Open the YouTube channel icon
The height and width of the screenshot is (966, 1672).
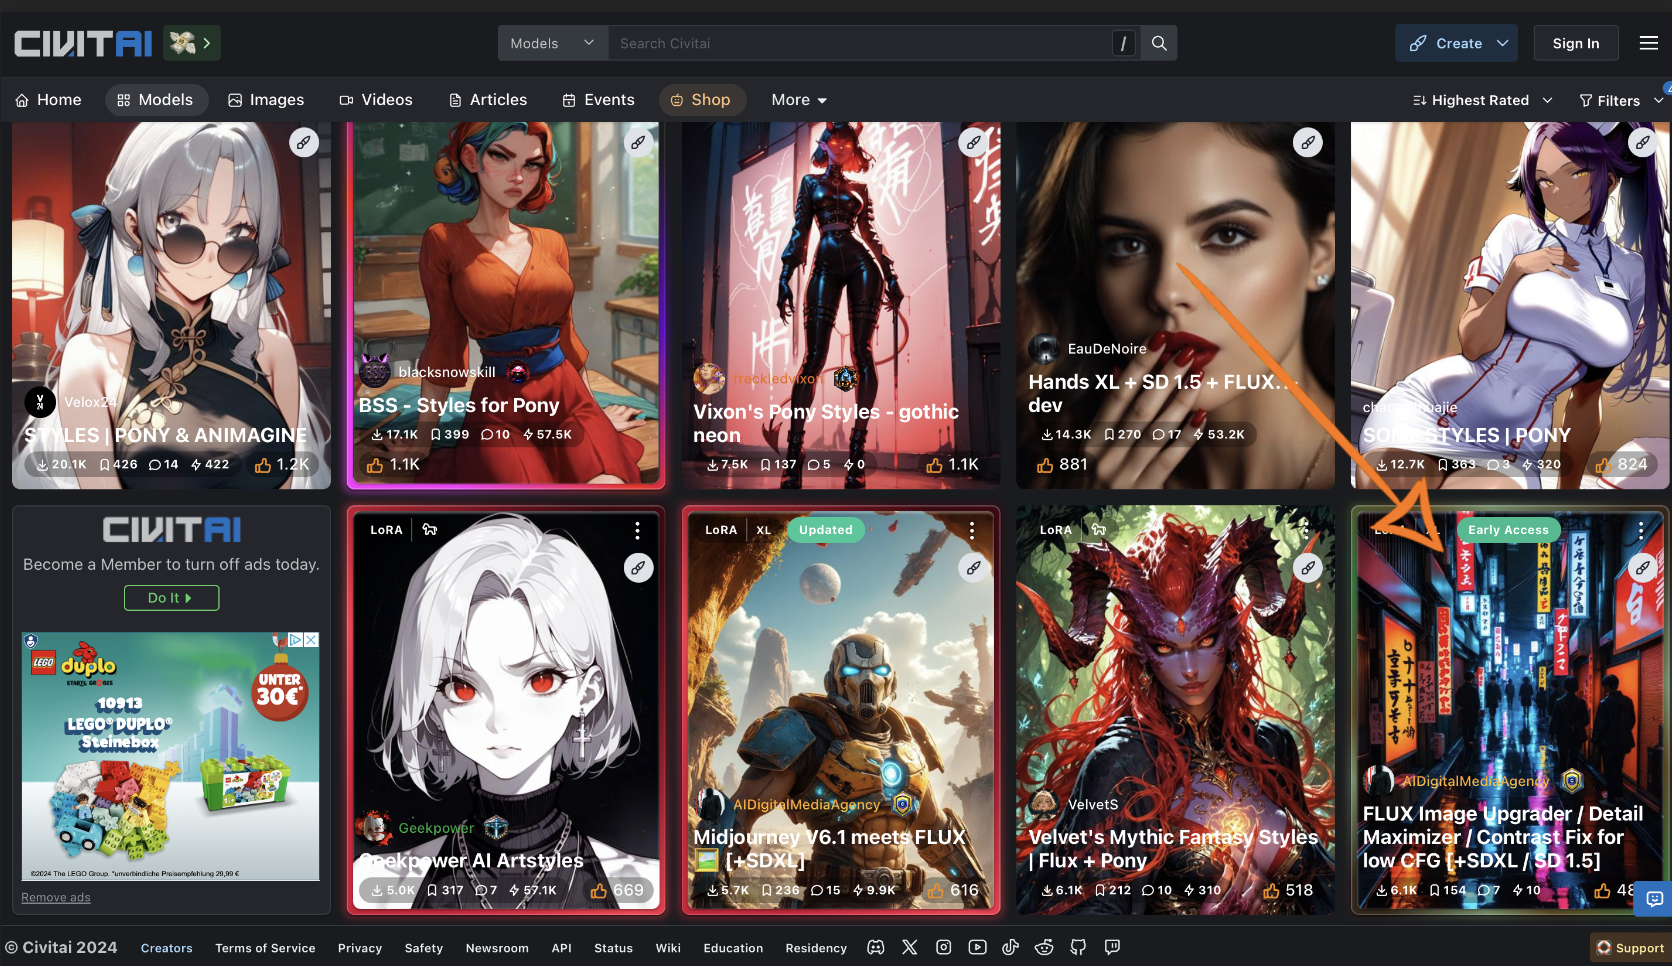(977, 947)
